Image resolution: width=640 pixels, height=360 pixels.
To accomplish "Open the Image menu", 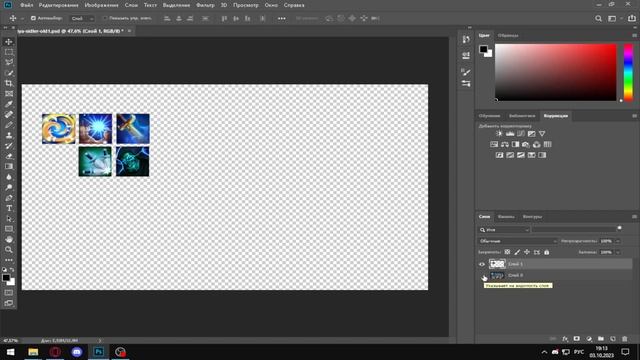I will click(101, 5).
